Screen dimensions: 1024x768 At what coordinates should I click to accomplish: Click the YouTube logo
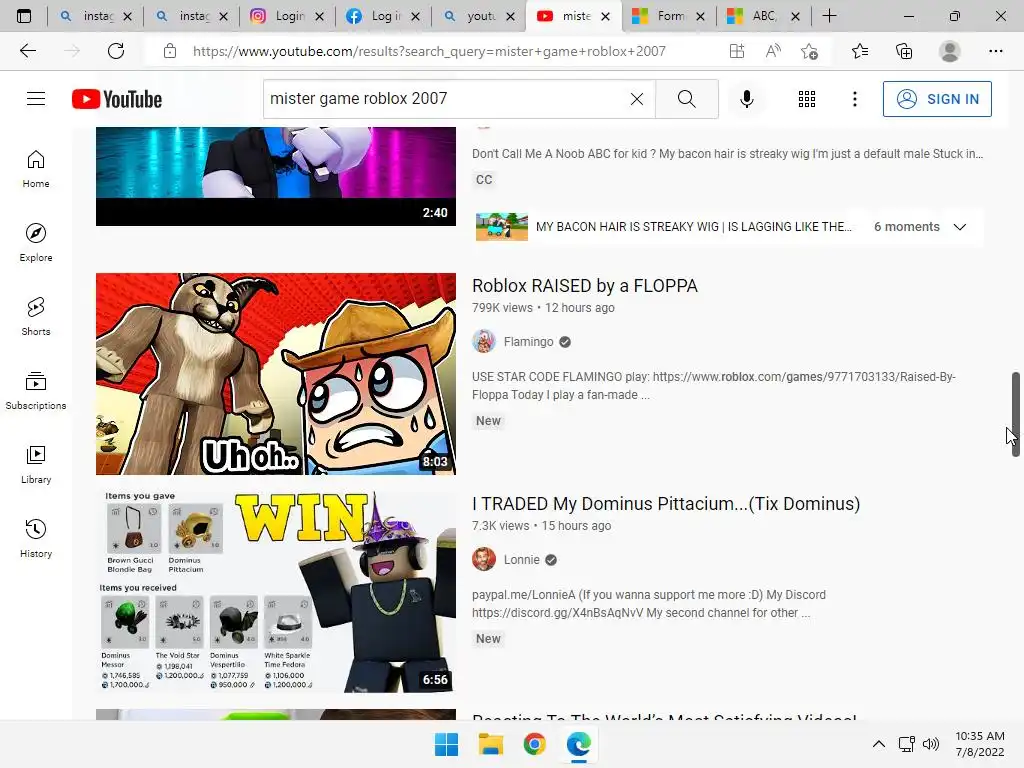(117, 99)
